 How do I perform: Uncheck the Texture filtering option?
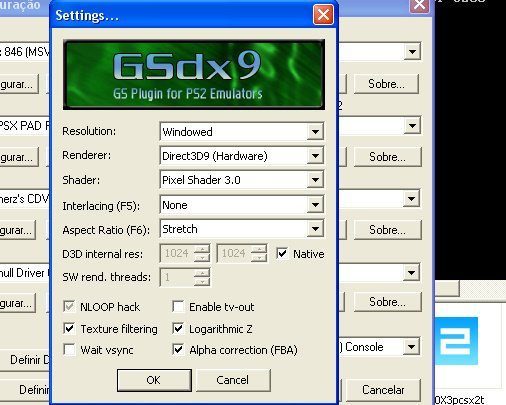tap(69, 329)
